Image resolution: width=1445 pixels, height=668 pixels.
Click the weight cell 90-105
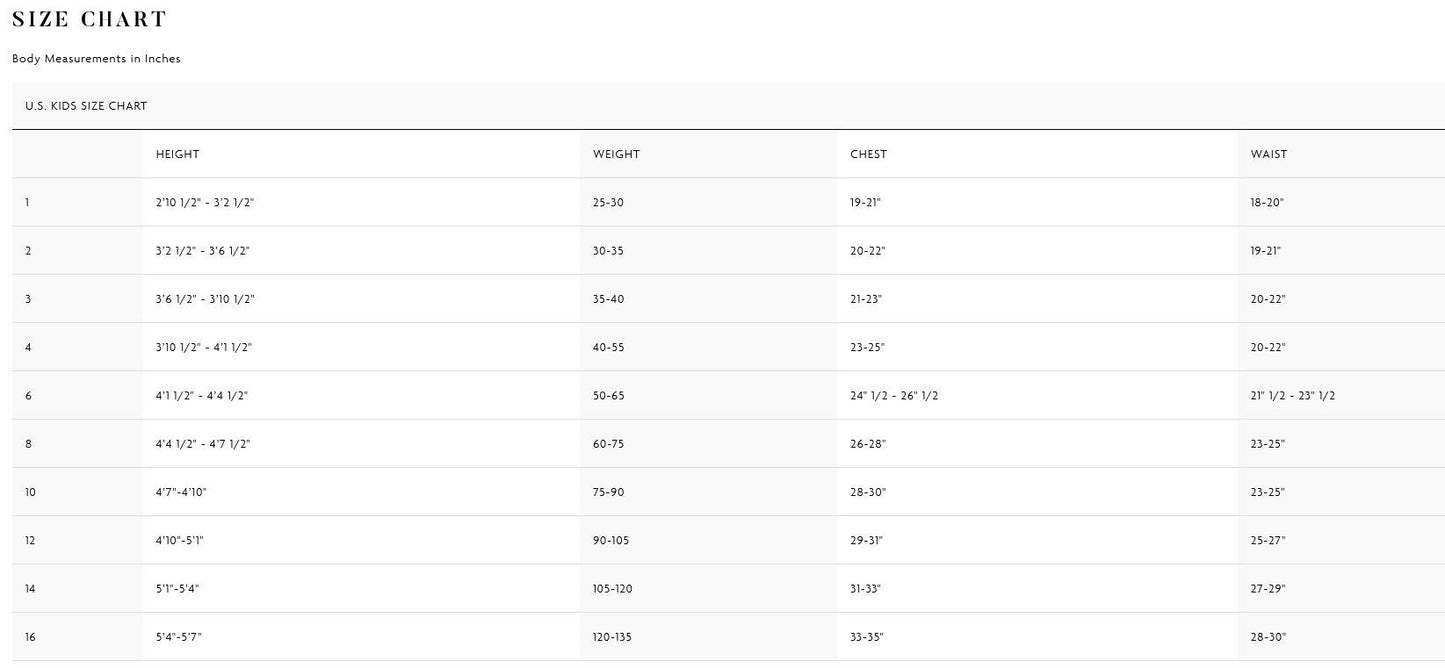(612, 541)
